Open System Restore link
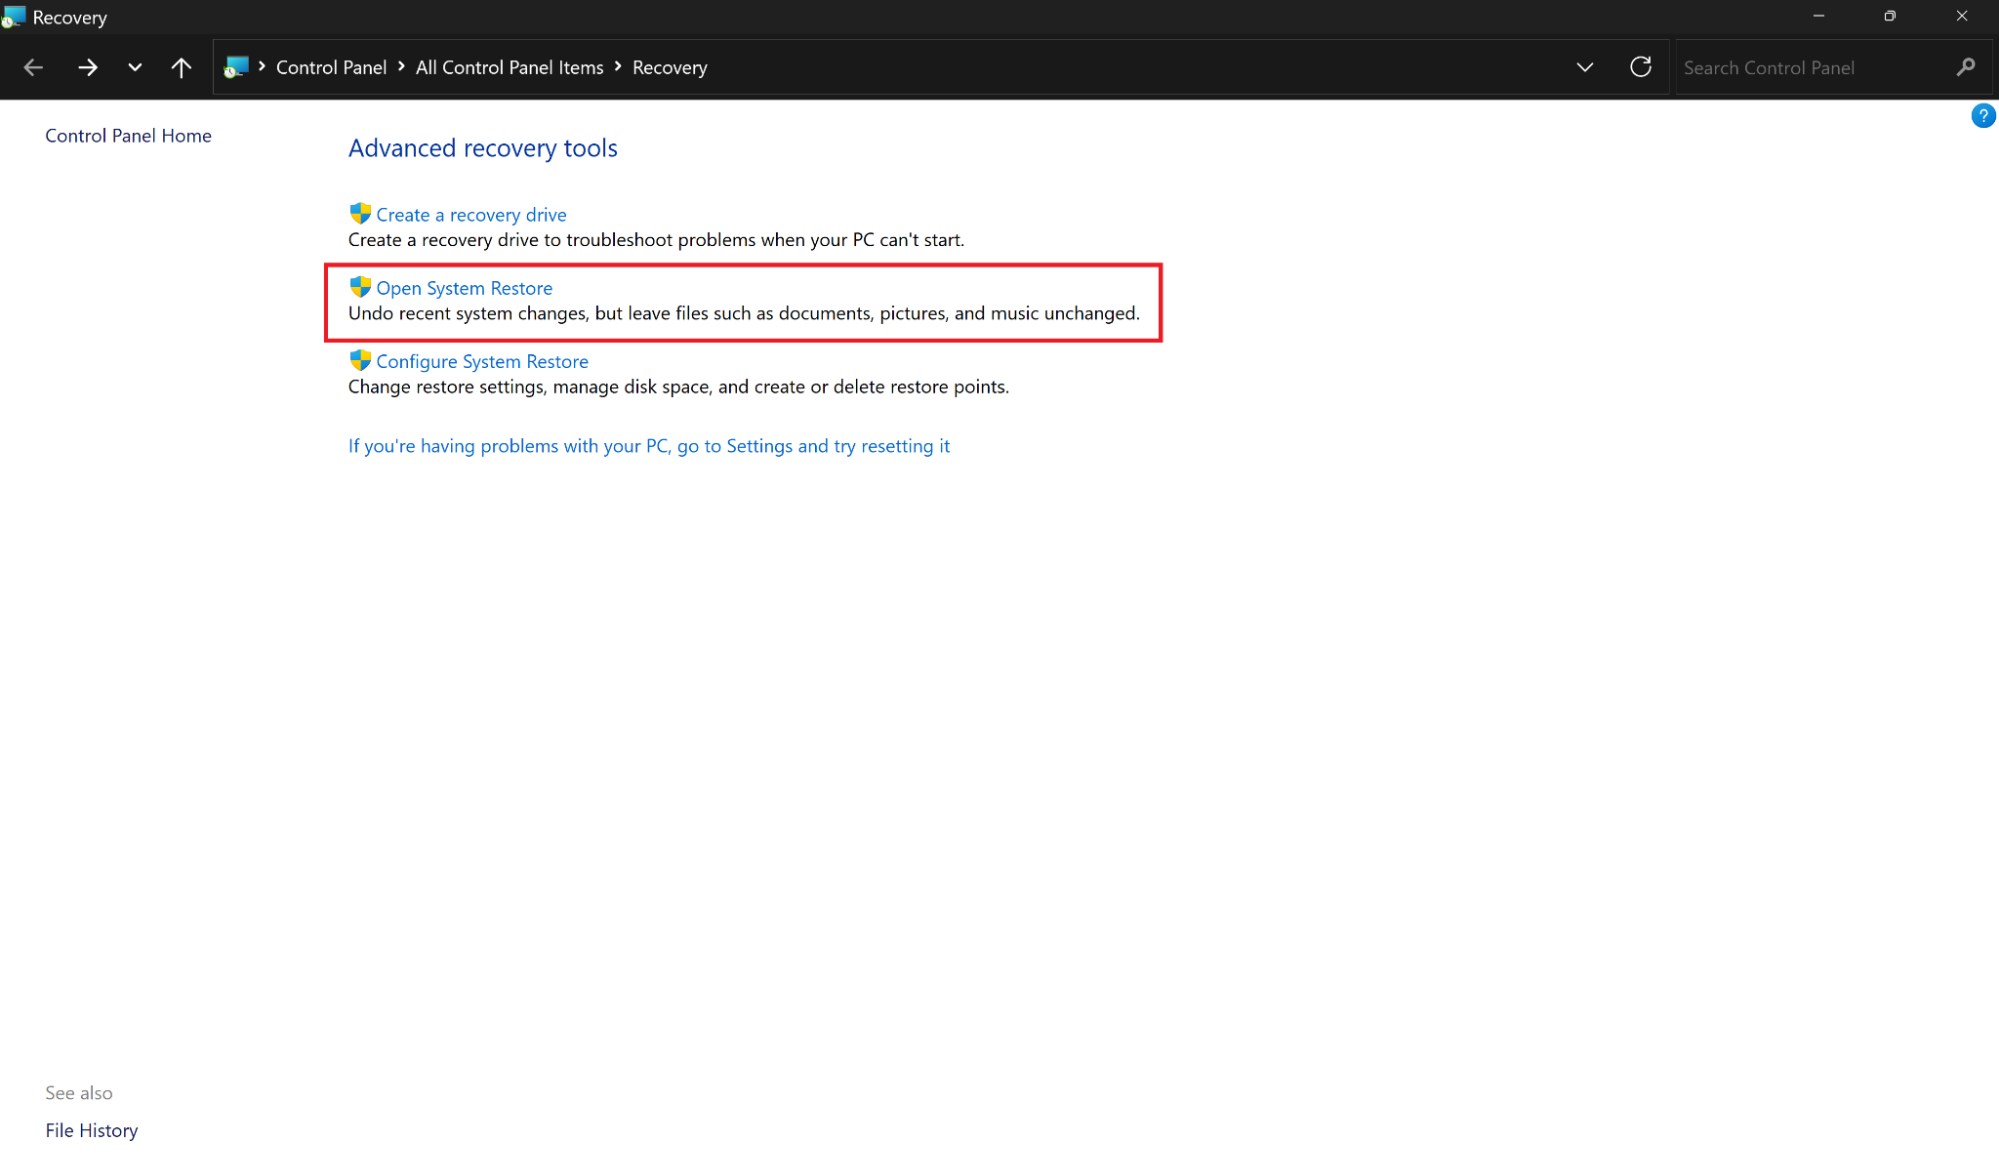This screenshot has height=1174, width=1999. [x=464, y=288]
